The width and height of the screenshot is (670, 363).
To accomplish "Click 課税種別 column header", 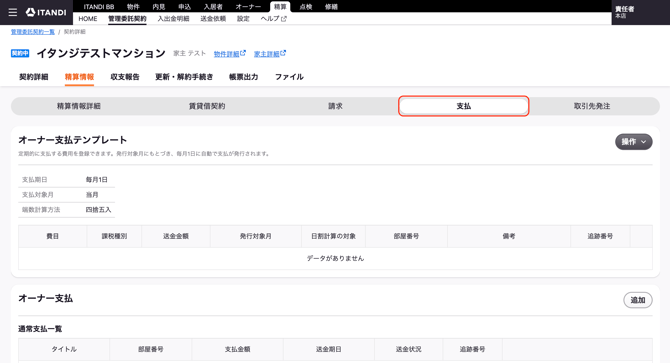I will pyautogui.click(x=115, y=236).
